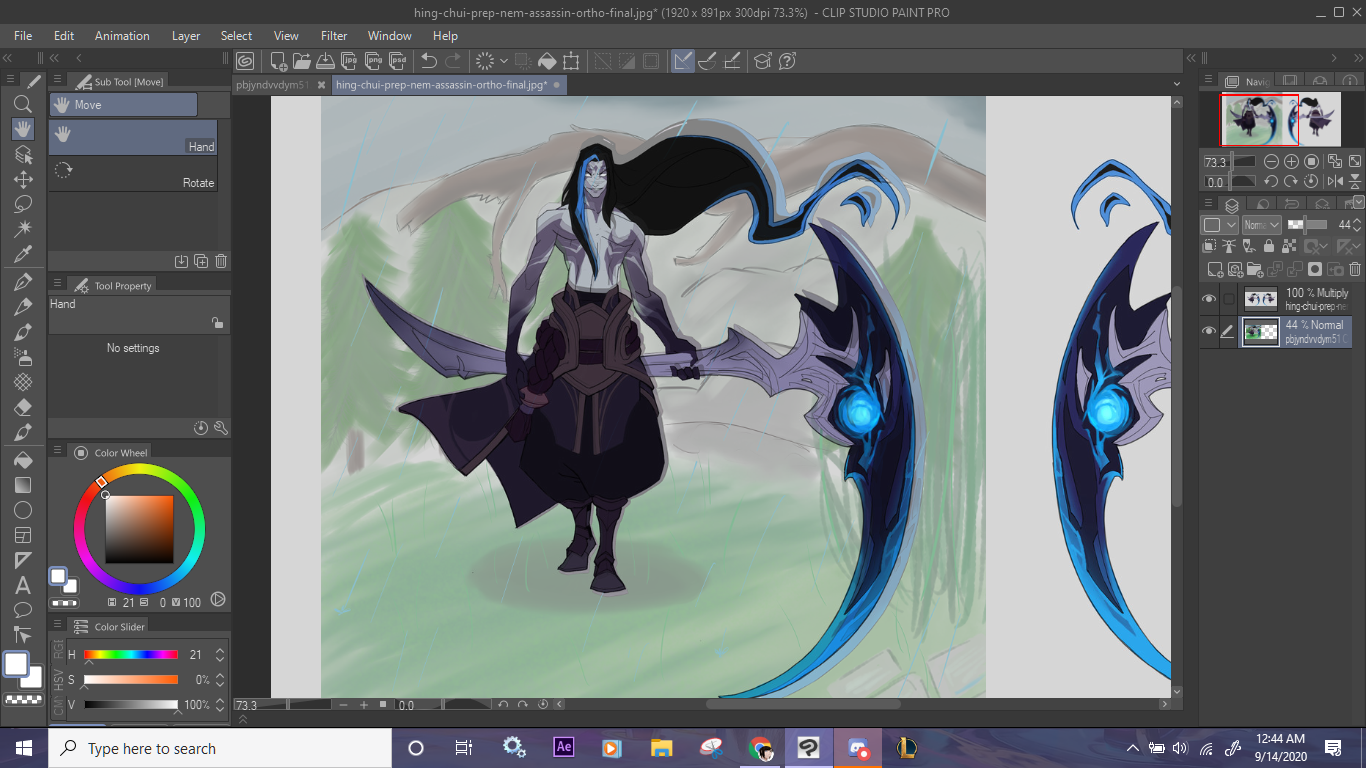Toggle Snap to Special Ruler

click(707, 61)
